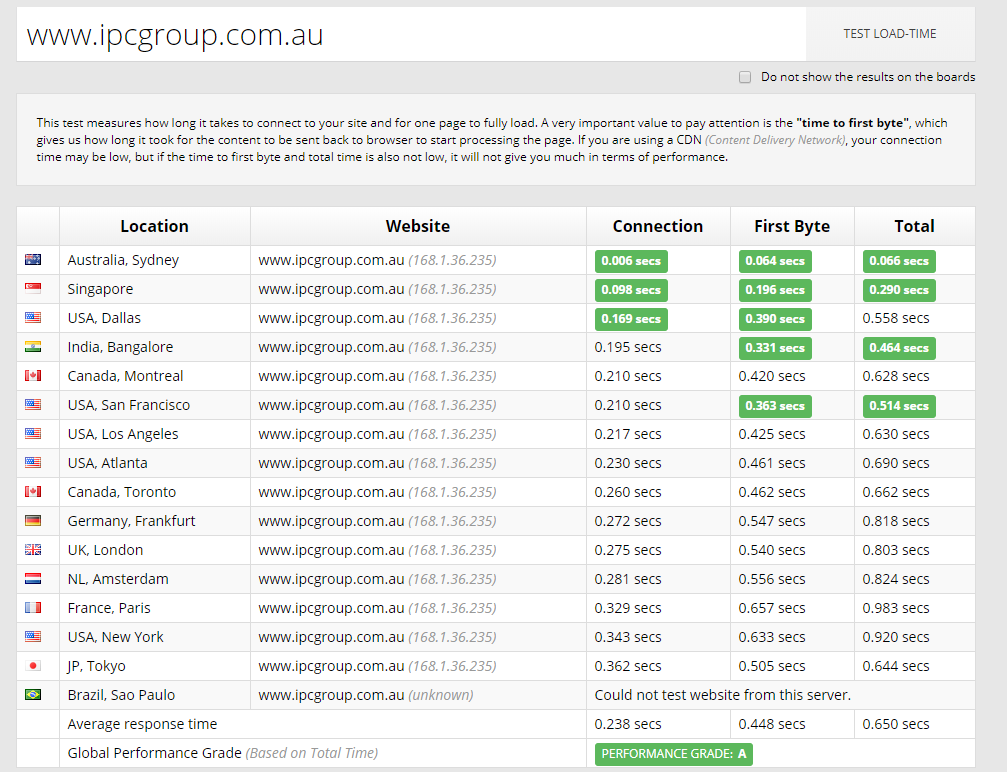Click the 0.006 secs connection badge
The height and width of the screenshot is (772, 1007).
(631, 261)
